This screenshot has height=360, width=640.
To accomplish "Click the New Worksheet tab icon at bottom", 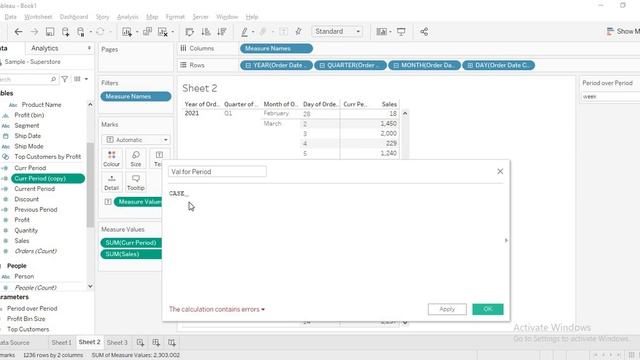I will coord(140,342).
